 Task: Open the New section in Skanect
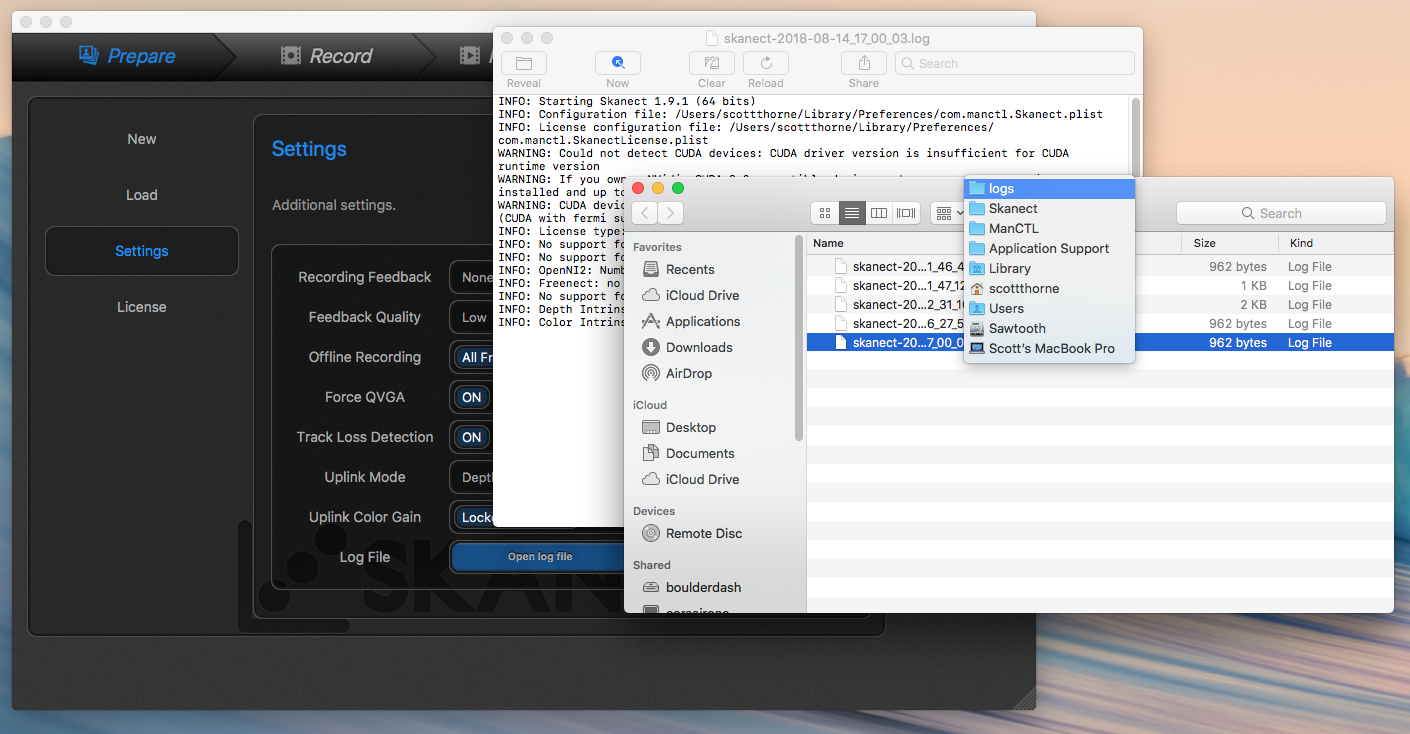pyautogui.click(x=142, y=139)
